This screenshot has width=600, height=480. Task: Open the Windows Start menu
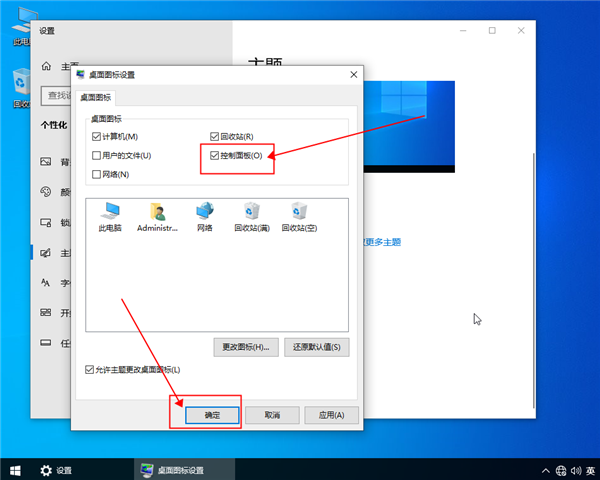point(15,470)
